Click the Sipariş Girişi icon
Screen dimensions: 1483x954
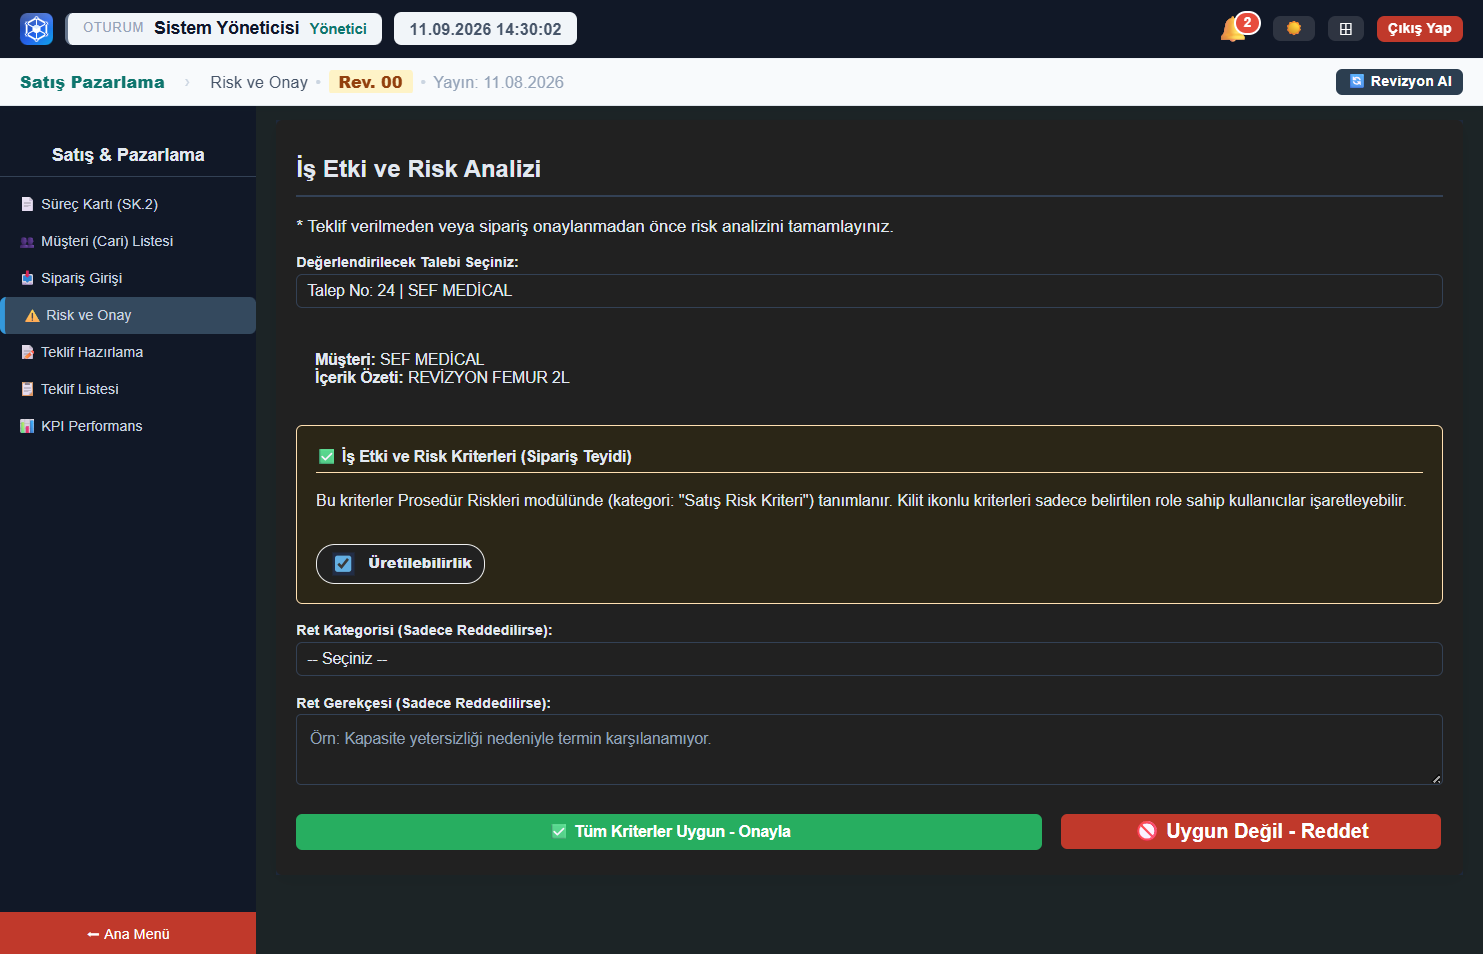27,278
